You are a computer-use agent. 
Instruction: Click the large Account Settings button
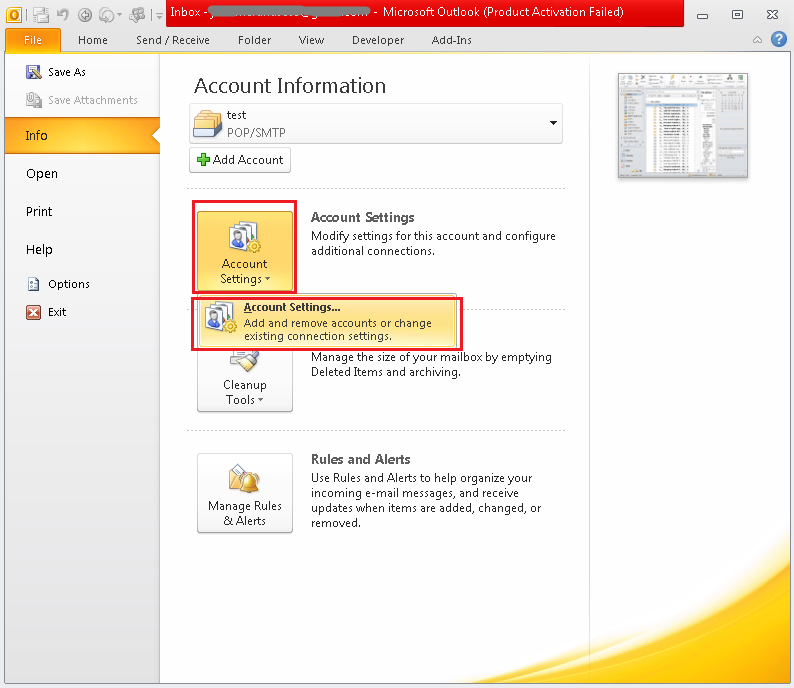[245, 251]
